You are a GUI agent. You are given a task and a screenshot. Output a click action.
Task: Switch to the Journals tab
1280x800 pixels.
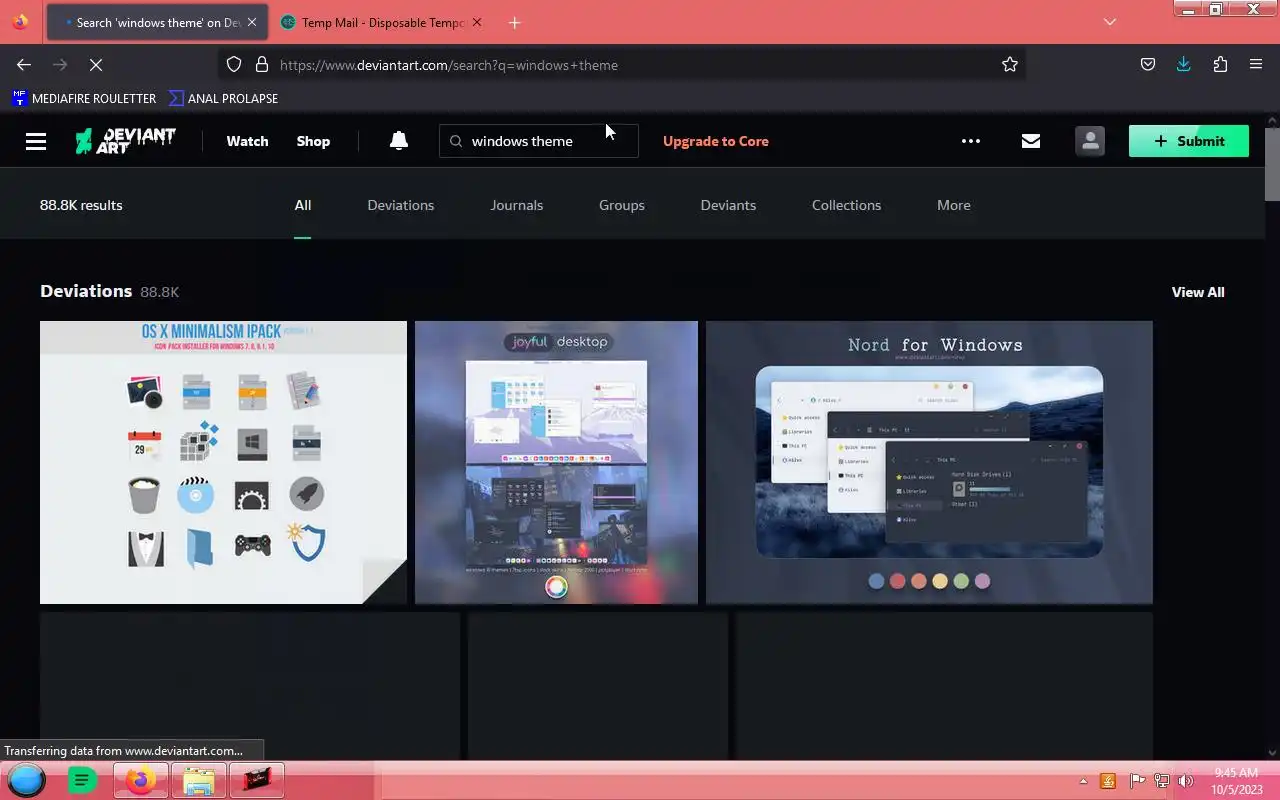(516, 205)
